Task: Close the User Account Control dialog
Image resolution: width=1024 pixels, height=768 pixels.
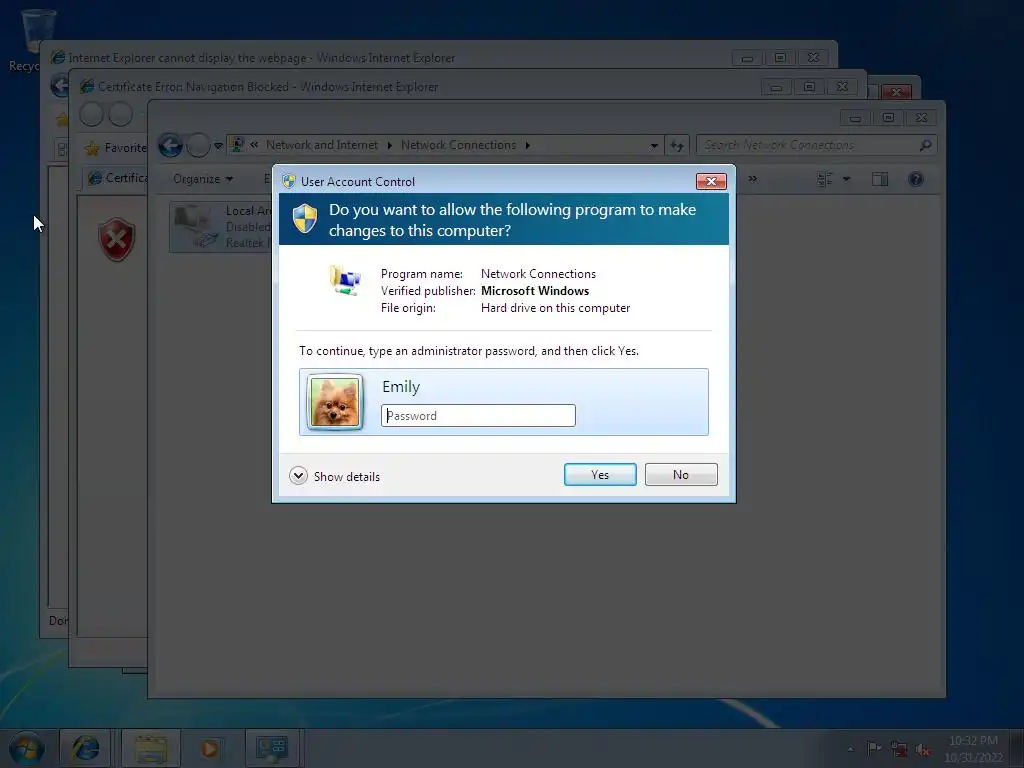Action: coord(711,181)
